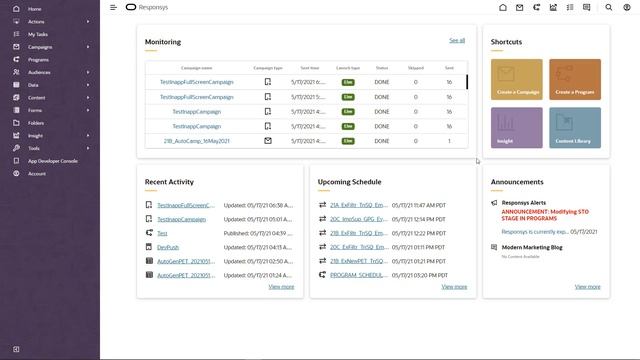Open Programs in the sidebar
The width and height of the screenshot is (640, 360).
click(38, 60)
